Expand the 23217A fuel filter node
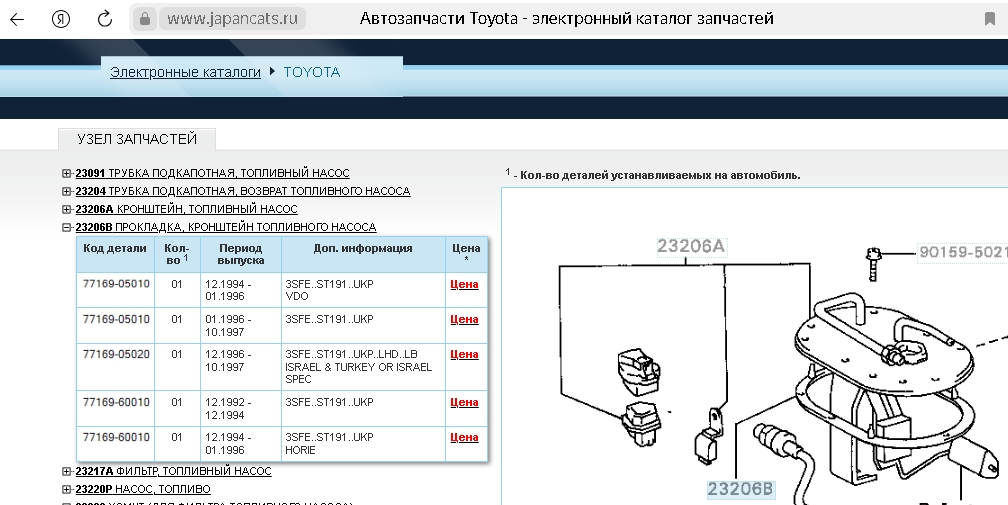Image resolution: width=1008 pixels, height=505 pixels. coord(67,471)
